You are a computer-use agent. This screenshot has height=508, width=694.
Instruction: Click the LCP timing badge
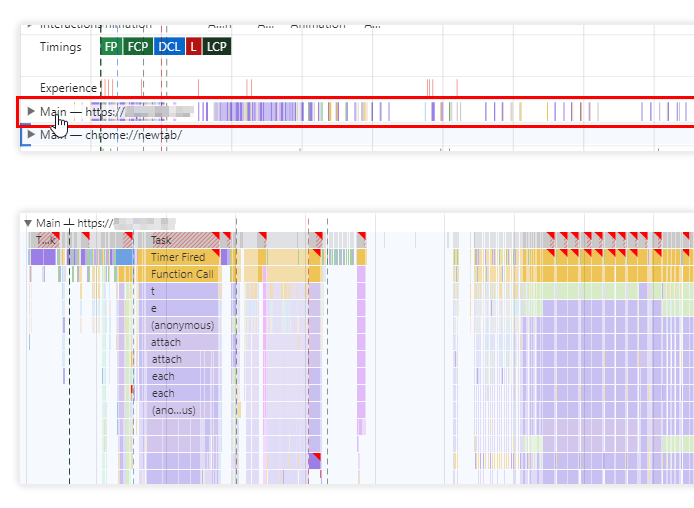pyautogui.click(x=217, y=46)
